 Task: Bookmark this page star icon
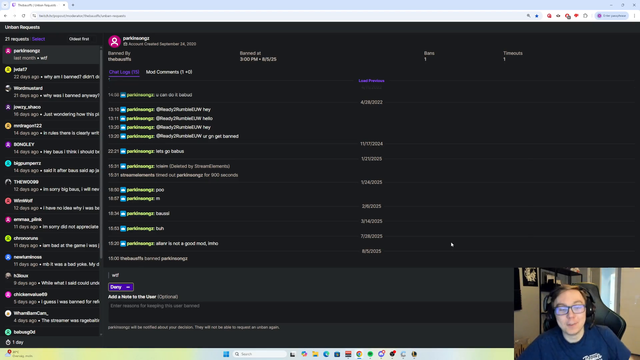click(x=537, y=16)
